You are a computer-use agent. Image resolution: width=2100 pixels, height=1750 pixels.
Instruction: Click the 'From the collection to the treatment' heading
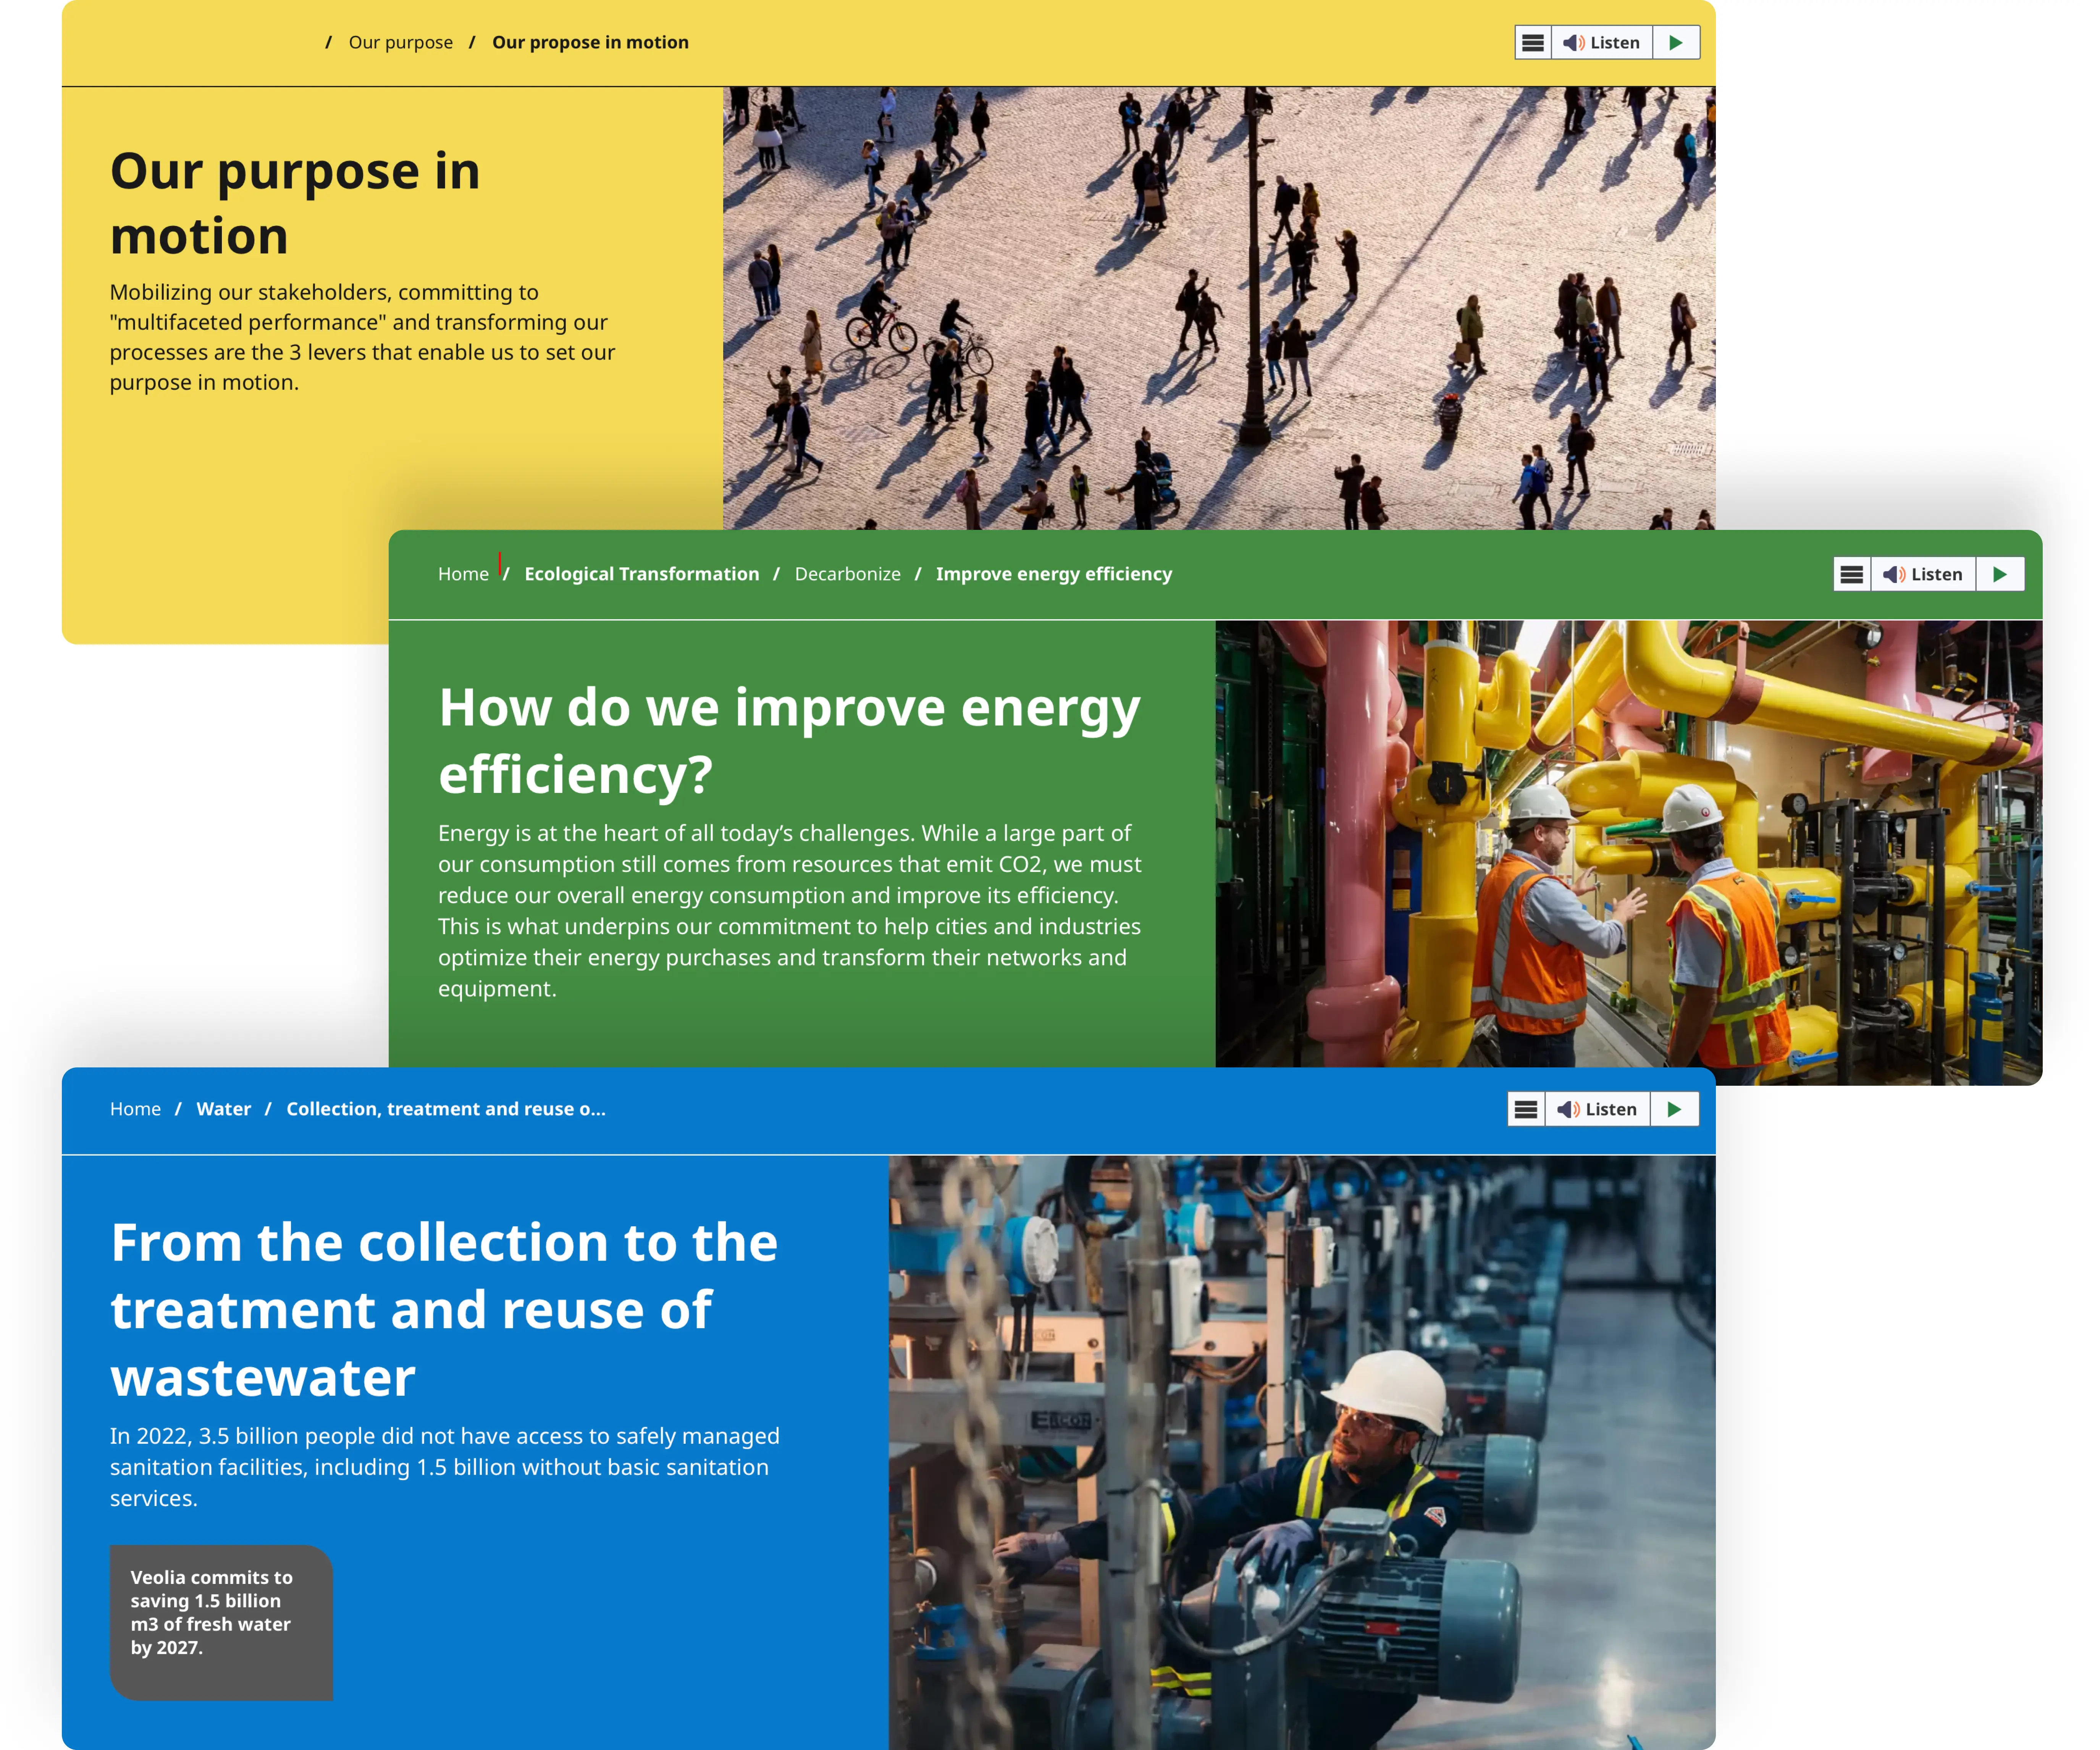444,1310
